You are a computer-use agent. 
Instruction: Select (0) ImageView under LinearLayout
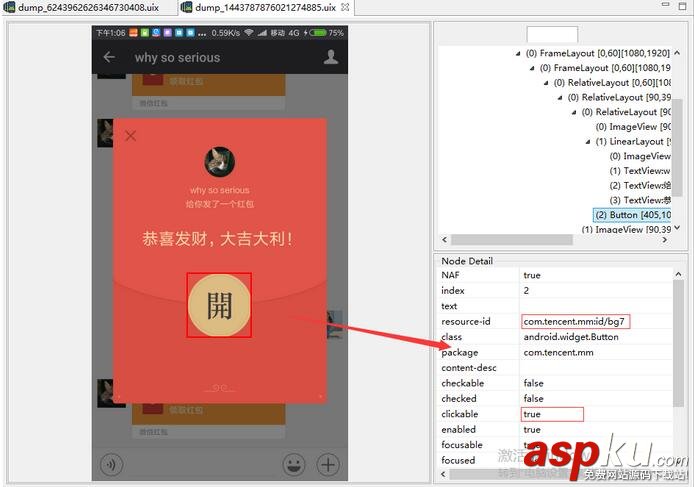(640, 156)
